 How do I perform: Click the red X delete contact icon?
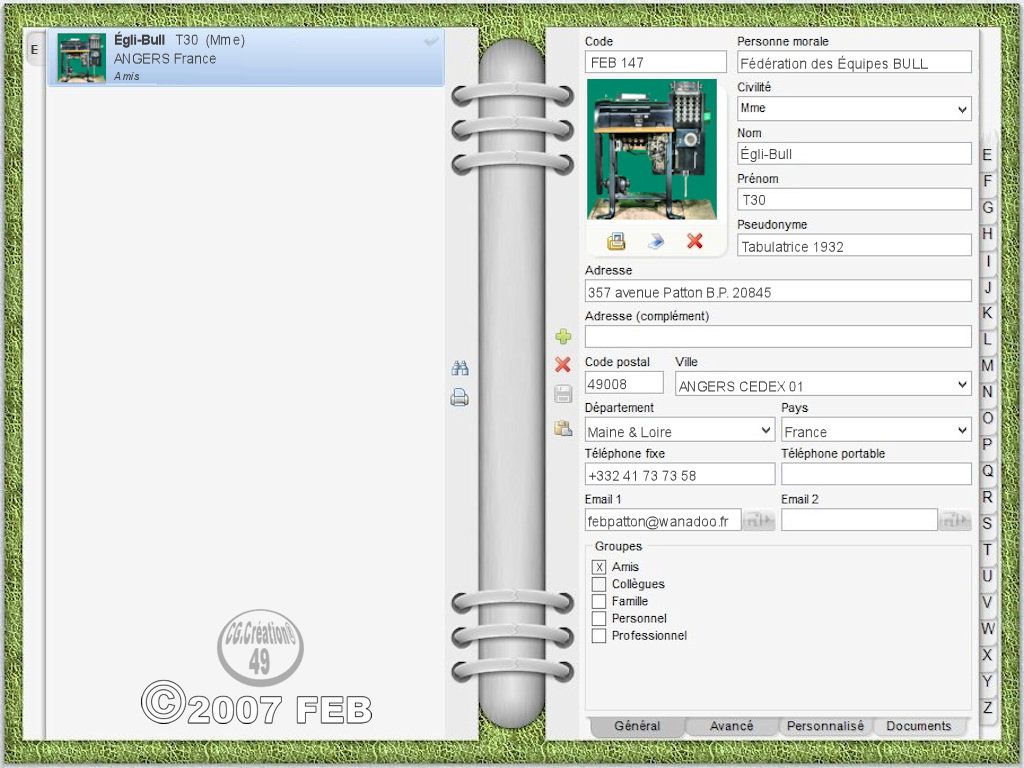point(563,364)
